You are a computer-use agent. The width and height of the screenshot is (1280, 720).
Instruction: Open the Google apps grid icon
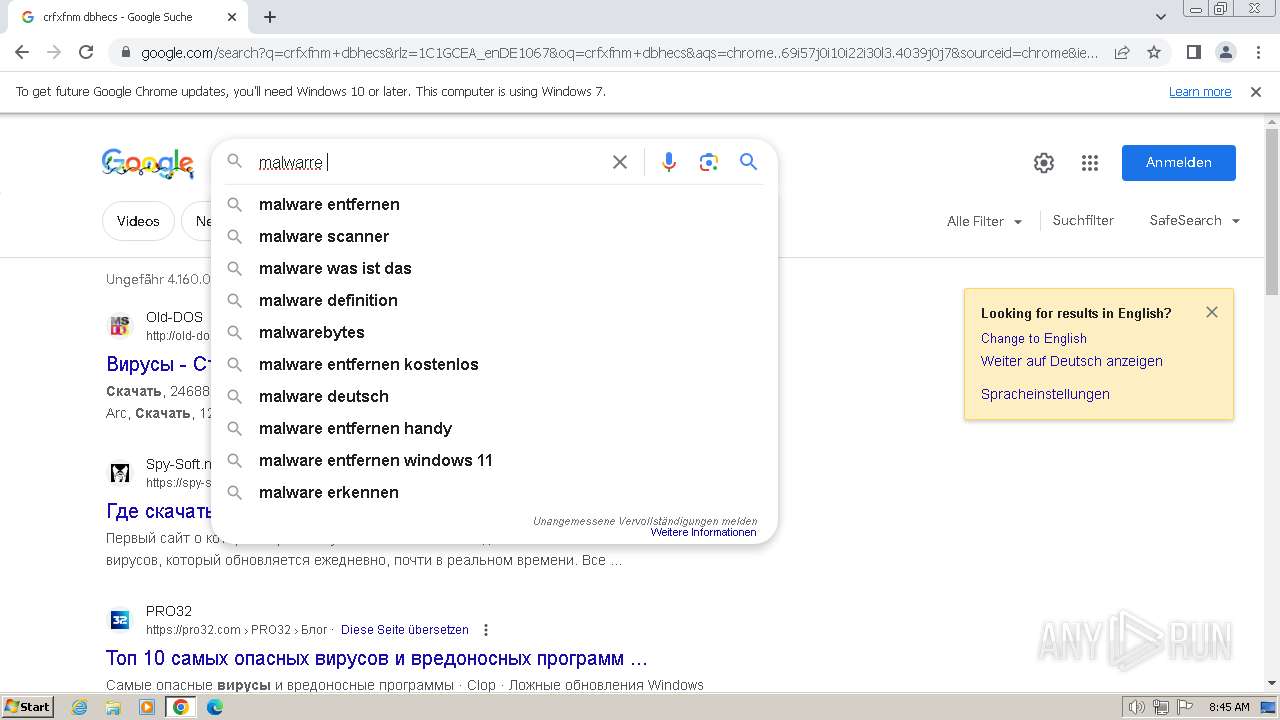[1090, 163]
